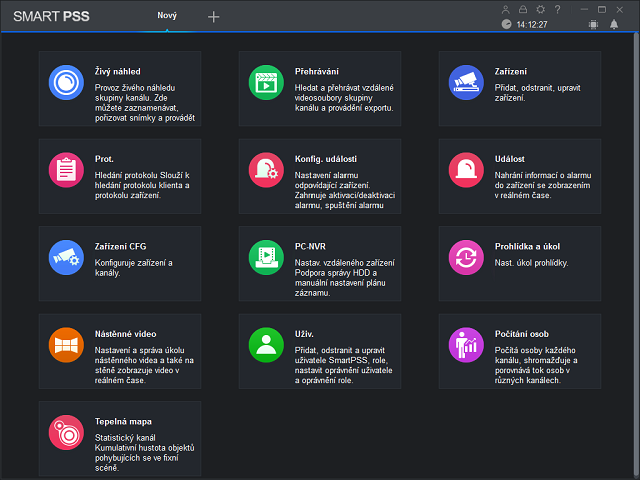This screenshot has height=480, width=640.
Task: Click the Prot. title text
Action: pos(104,159)
